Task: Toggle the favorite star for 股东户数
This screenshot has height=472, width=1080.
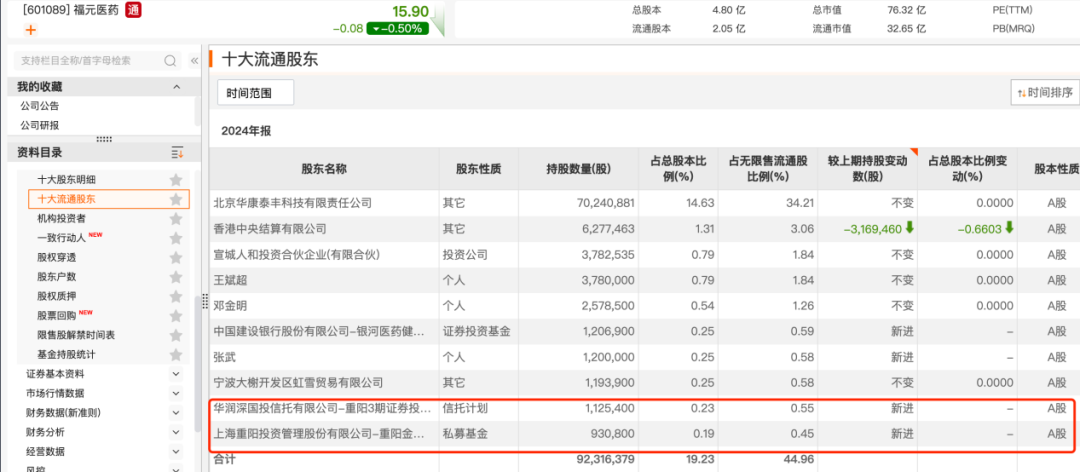Action: click(x=176, y=276)
